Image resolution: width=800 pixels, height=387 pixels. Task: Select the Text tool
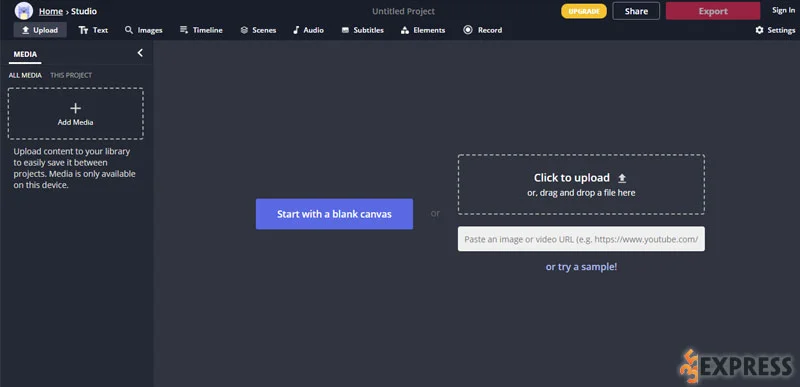click(x=93, y=30)
